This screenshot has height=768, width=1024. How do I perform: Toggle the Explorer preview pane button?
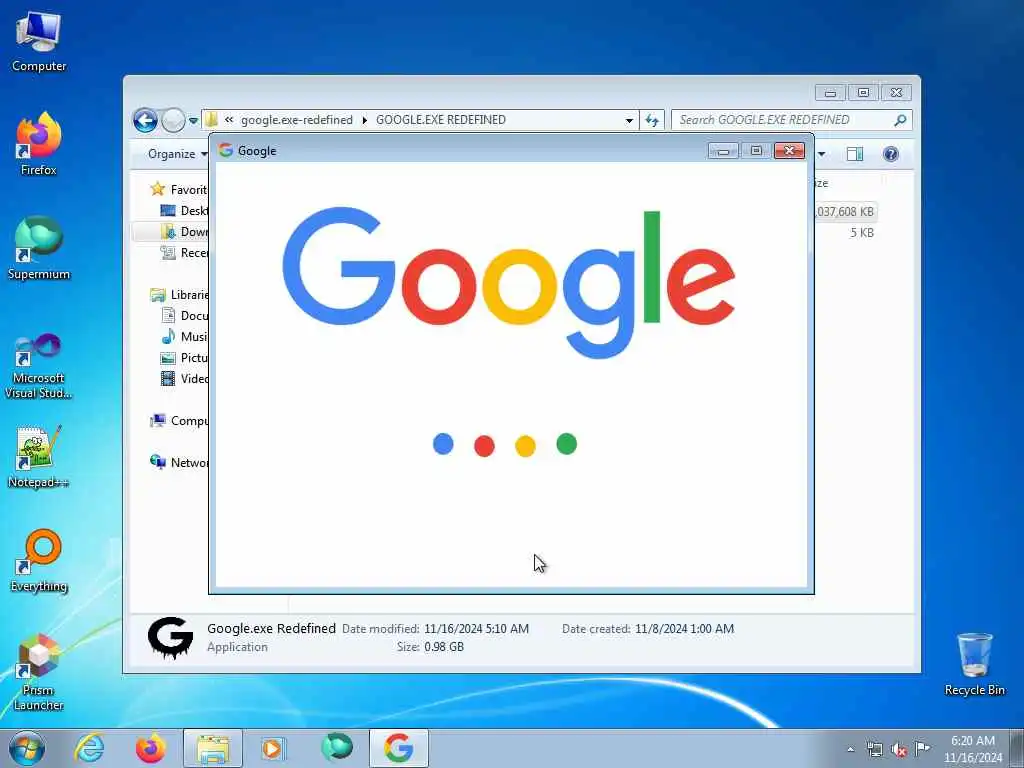tap(854, 154)
